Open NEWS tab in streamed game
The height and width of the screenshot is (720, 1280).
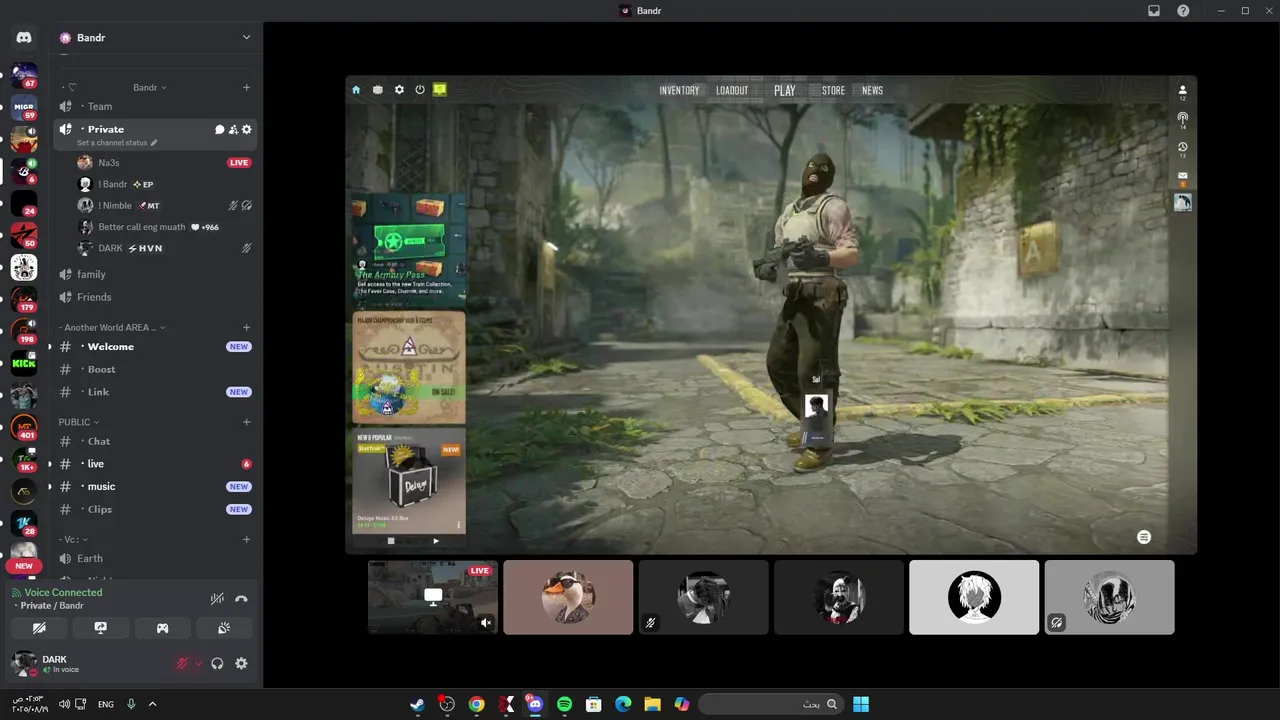[872, 90]
